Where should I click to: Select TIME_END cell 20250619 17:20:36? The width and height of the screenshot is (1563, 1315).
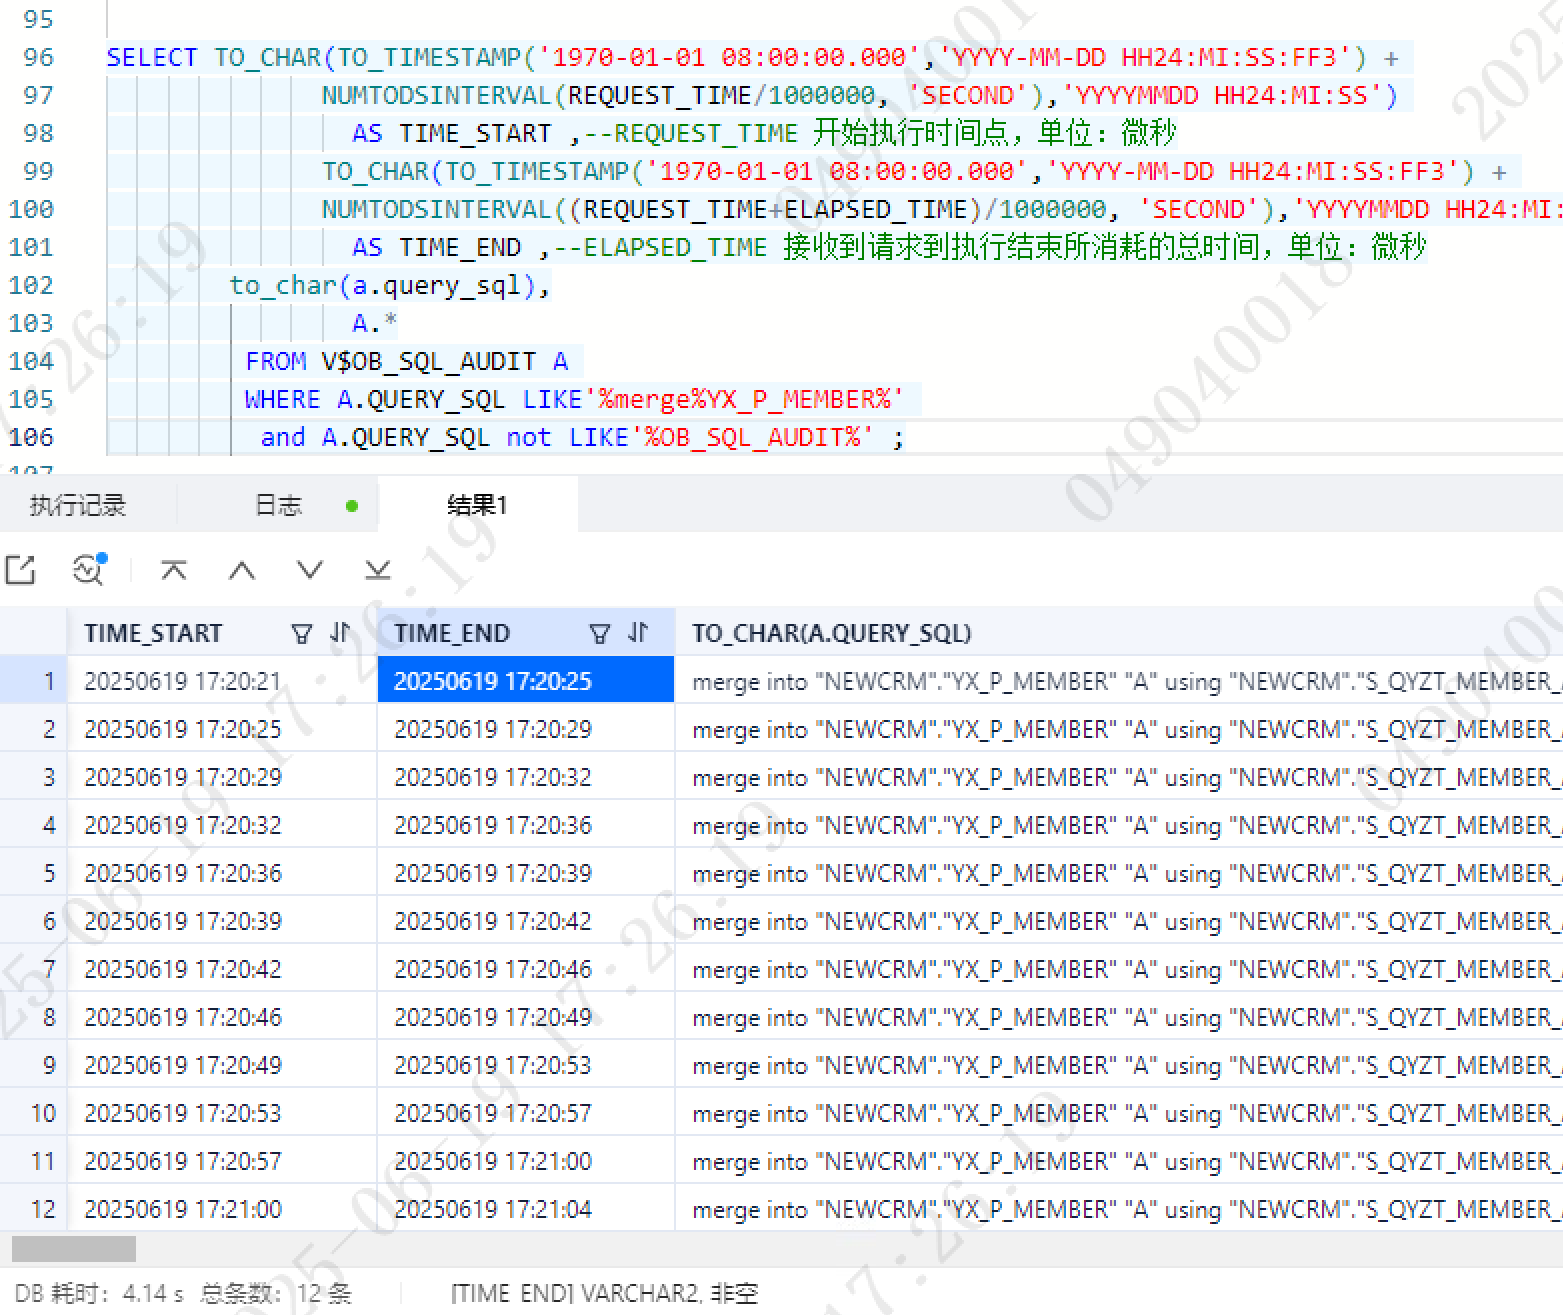(526, 825)
